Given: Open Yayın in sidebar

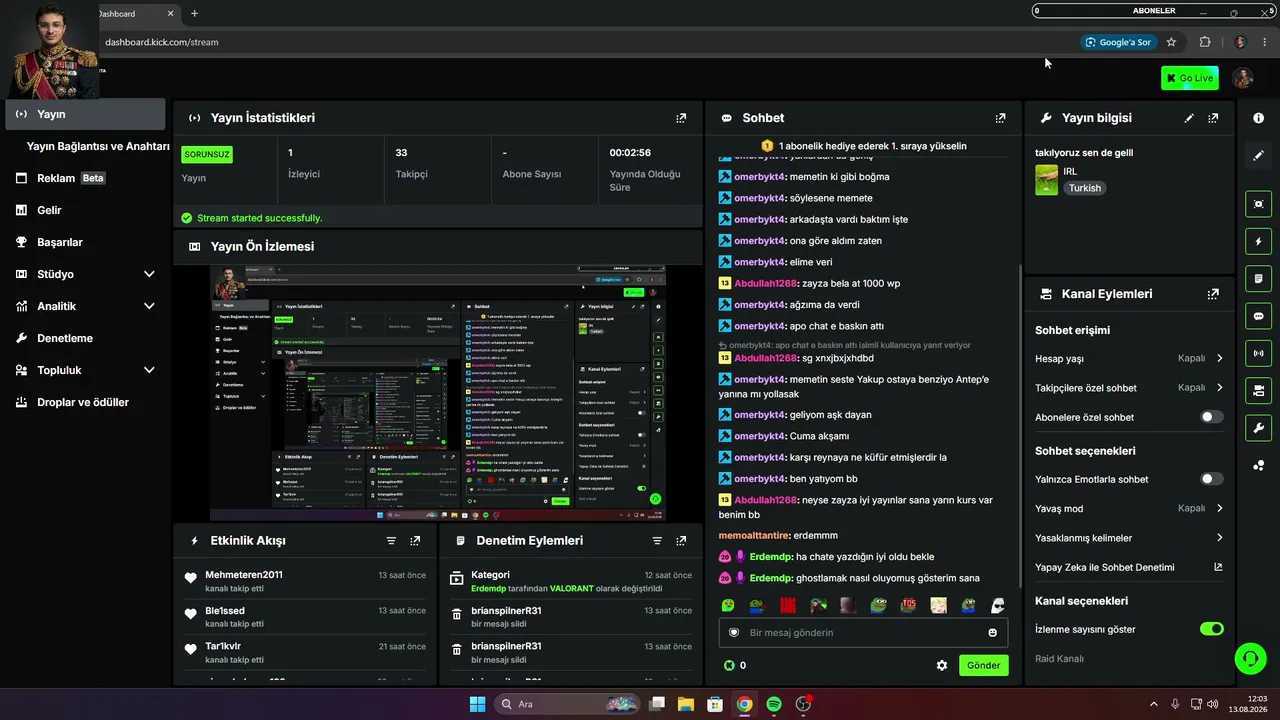Looking at the screenshot, I should (x=85, y=114).
